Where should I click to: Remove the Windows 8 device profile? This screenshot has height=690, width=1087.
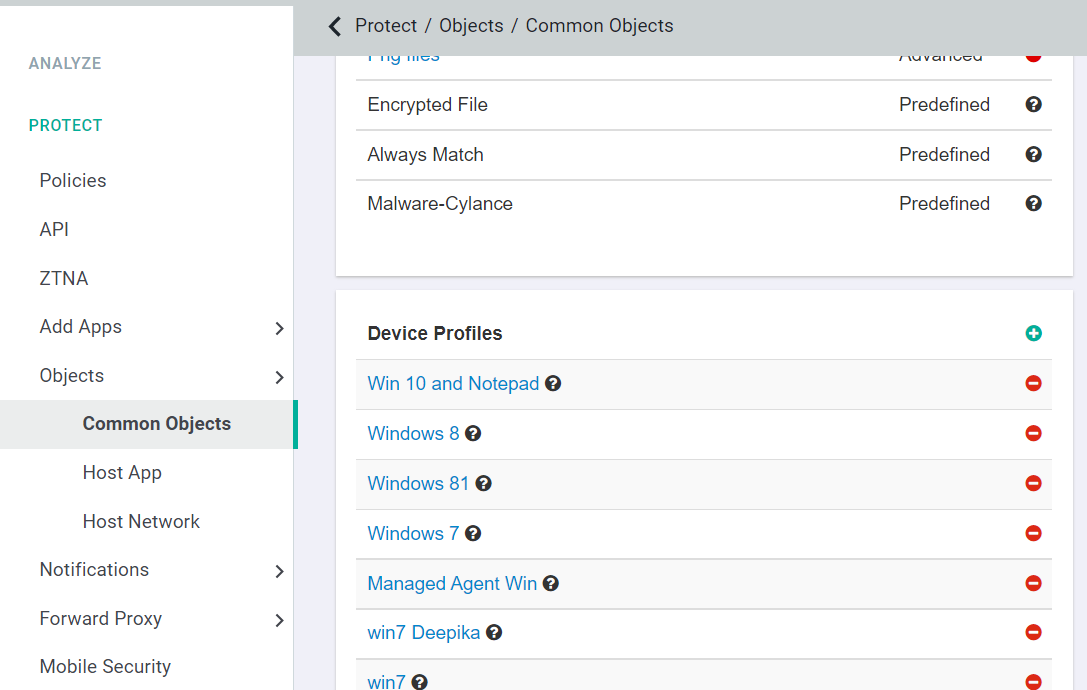coord(1033,433)
